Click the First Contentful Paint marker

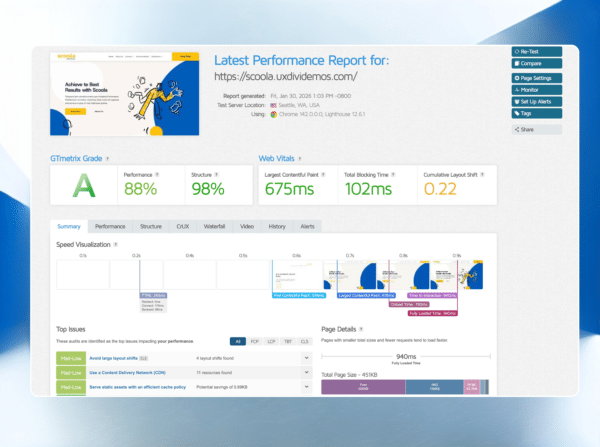(299, 295)
